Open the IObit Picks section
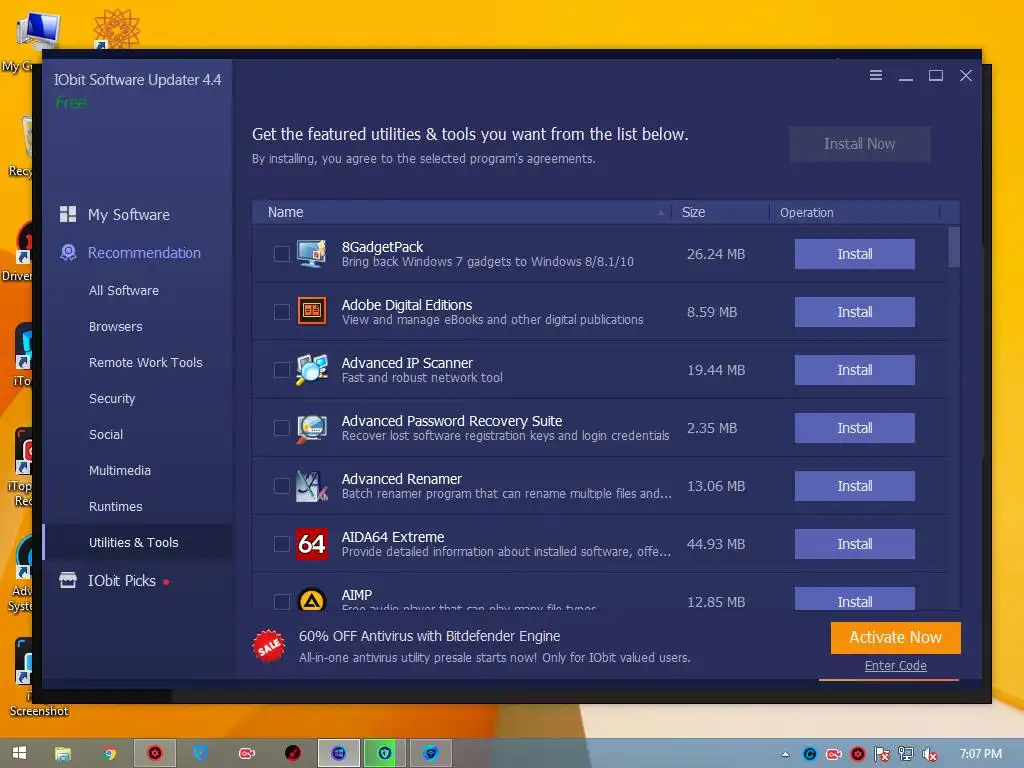 [x=121, y=581]
